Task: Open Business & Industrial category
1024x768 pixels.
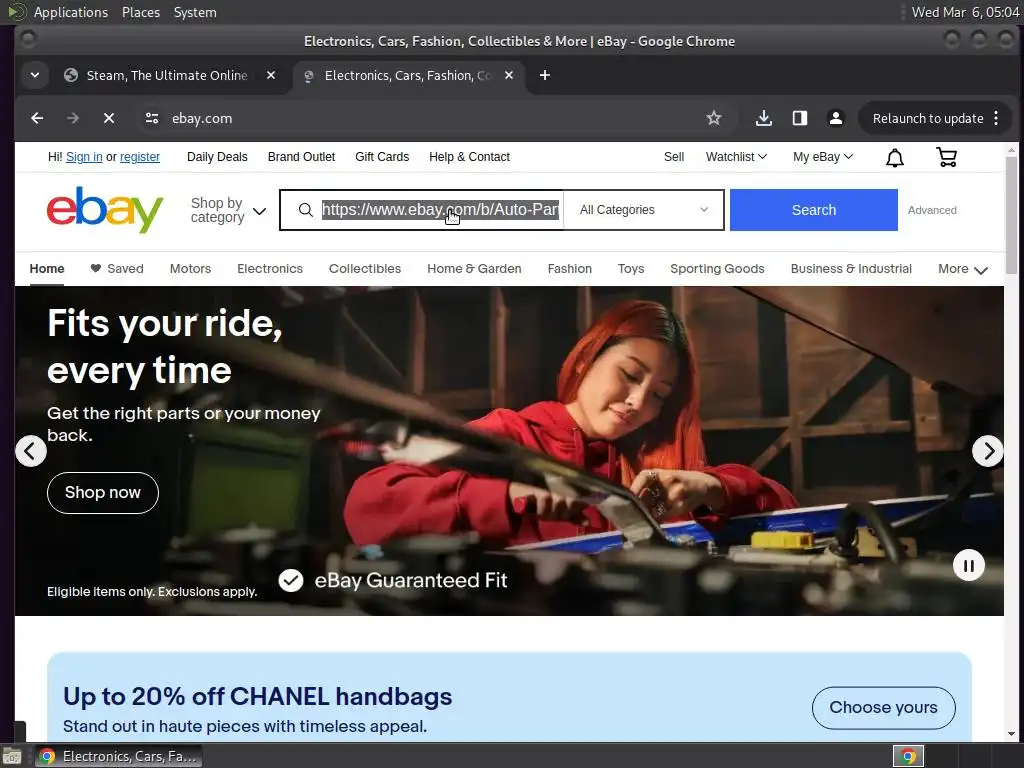Action: click(851, 268)
